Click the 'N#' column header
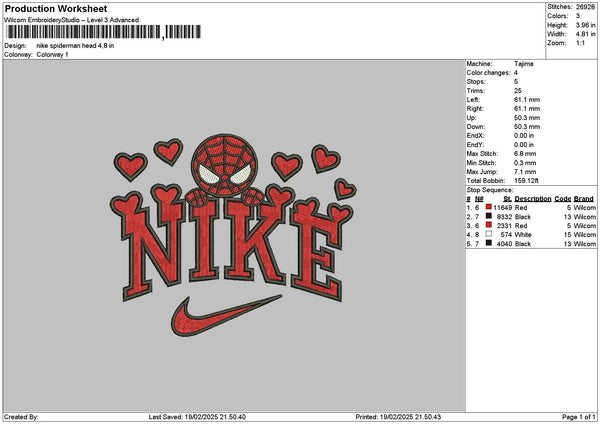 coord(479,199)
